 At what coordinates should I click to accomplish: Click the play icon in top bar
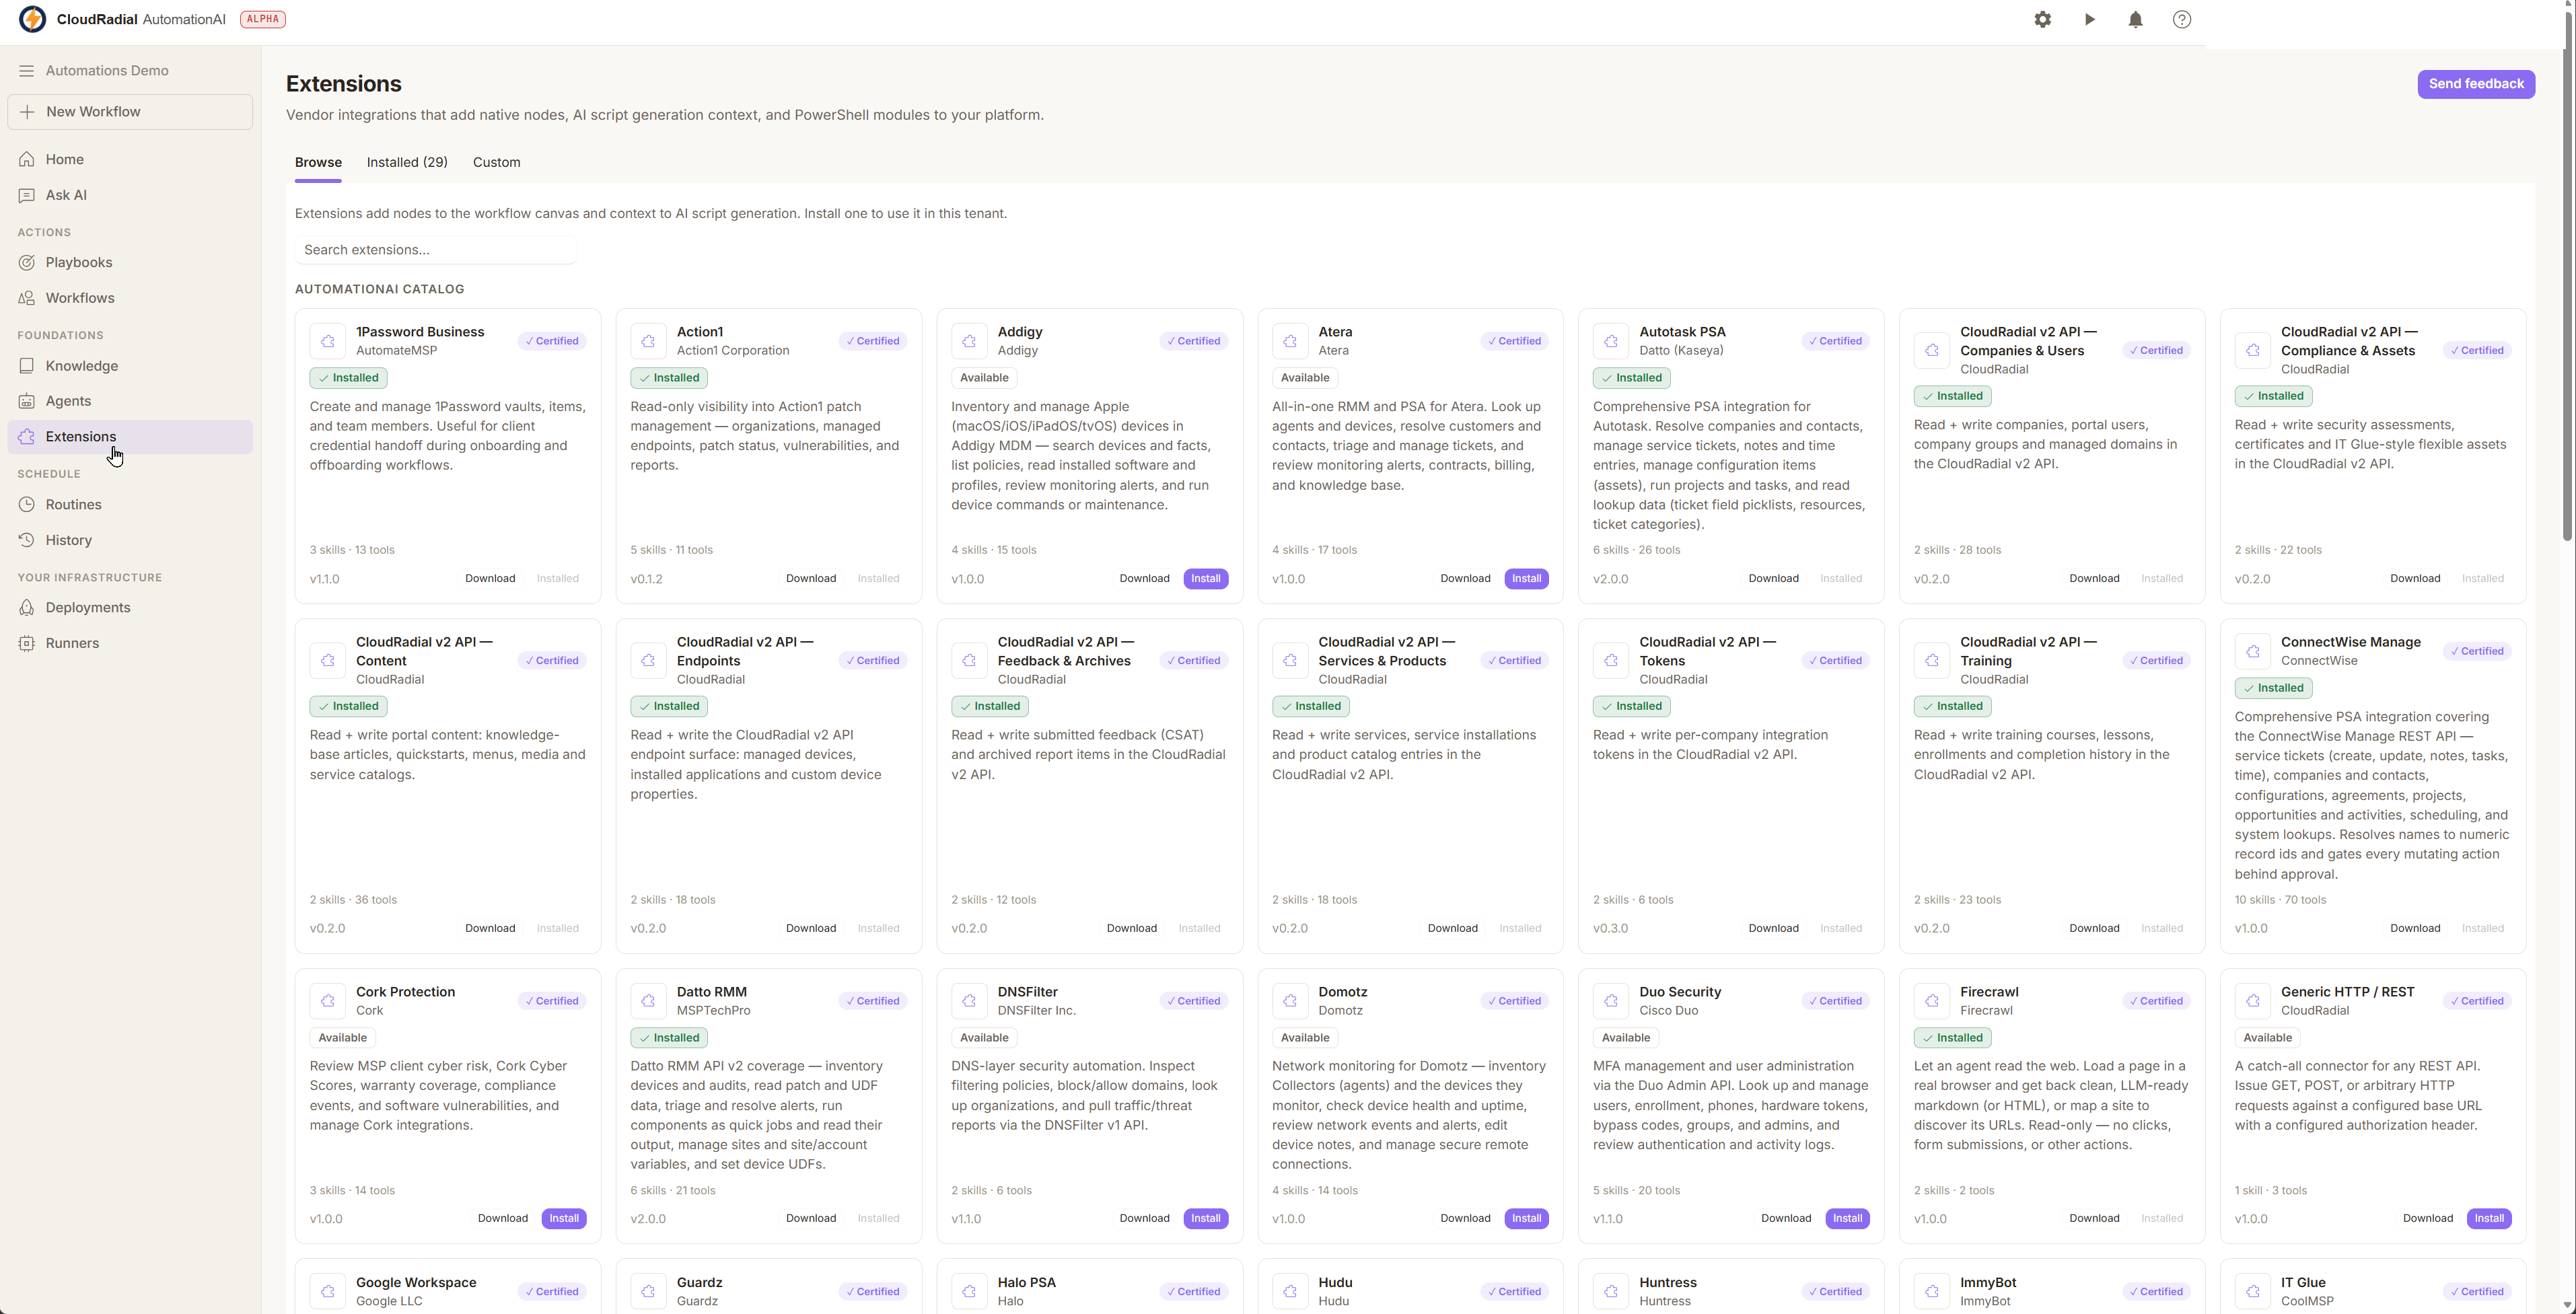[x=2089, y=19]
